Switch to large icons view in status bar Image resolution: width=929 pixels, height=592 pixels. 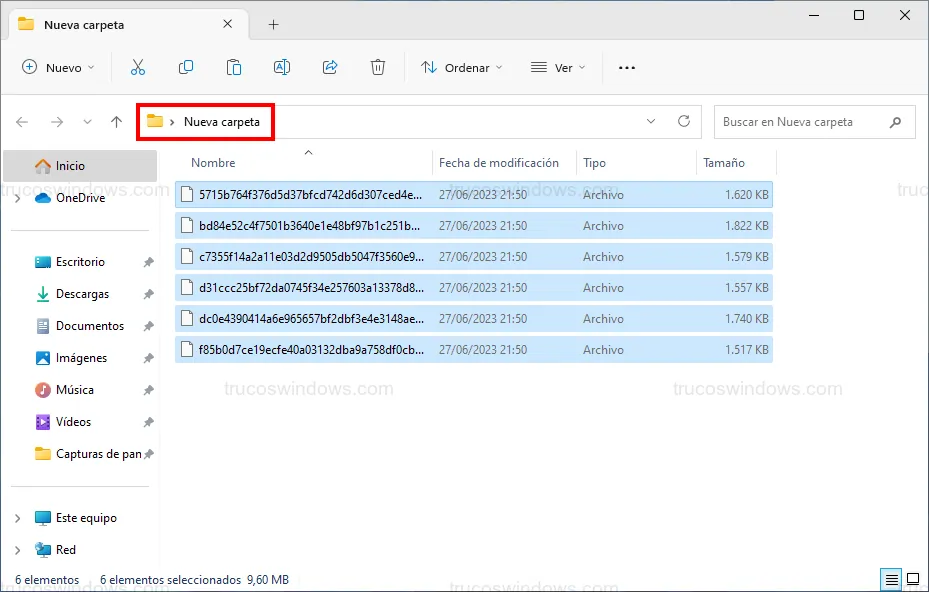913,580
